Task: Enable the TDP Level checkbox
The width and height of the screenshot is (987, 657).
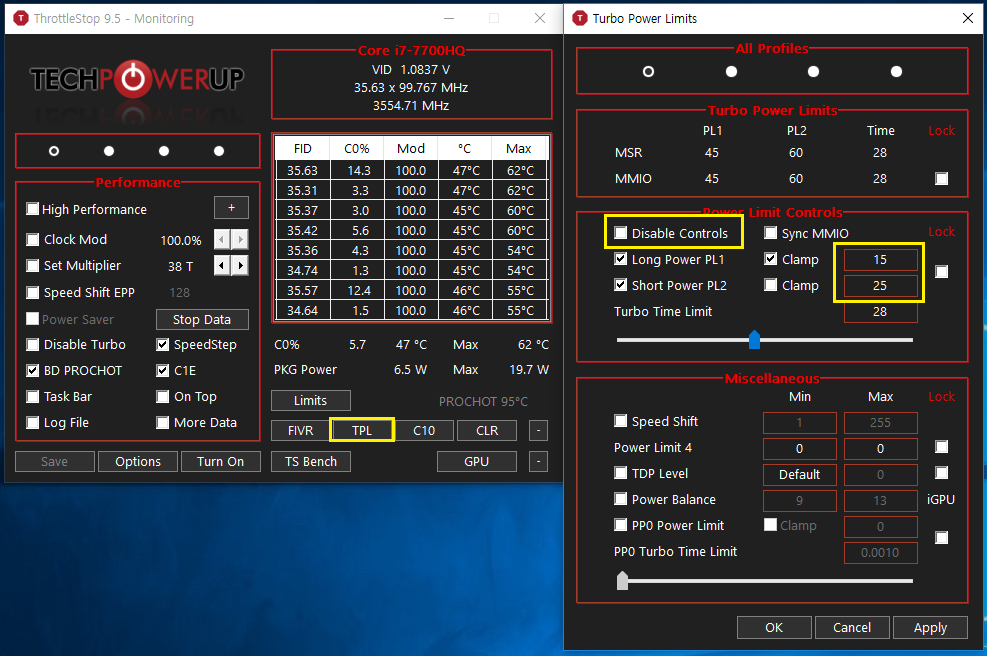Action: click(x=621, y=473)
